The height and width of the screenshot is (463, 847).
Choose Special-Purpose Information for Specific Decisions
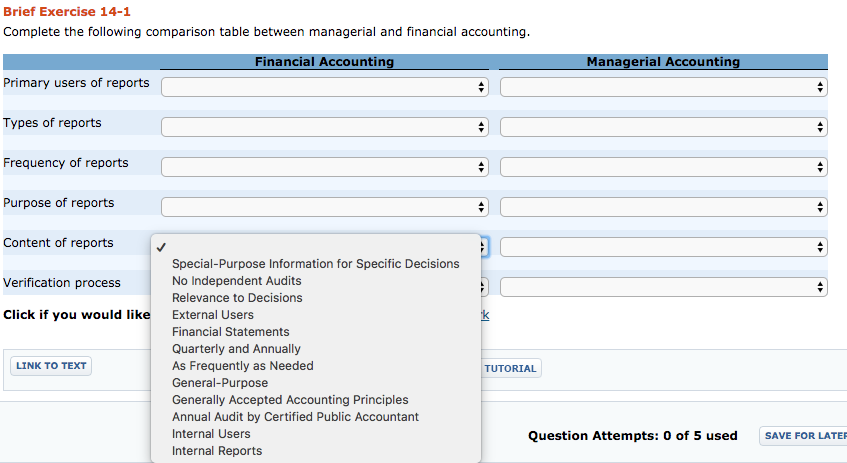click(316, 264)
